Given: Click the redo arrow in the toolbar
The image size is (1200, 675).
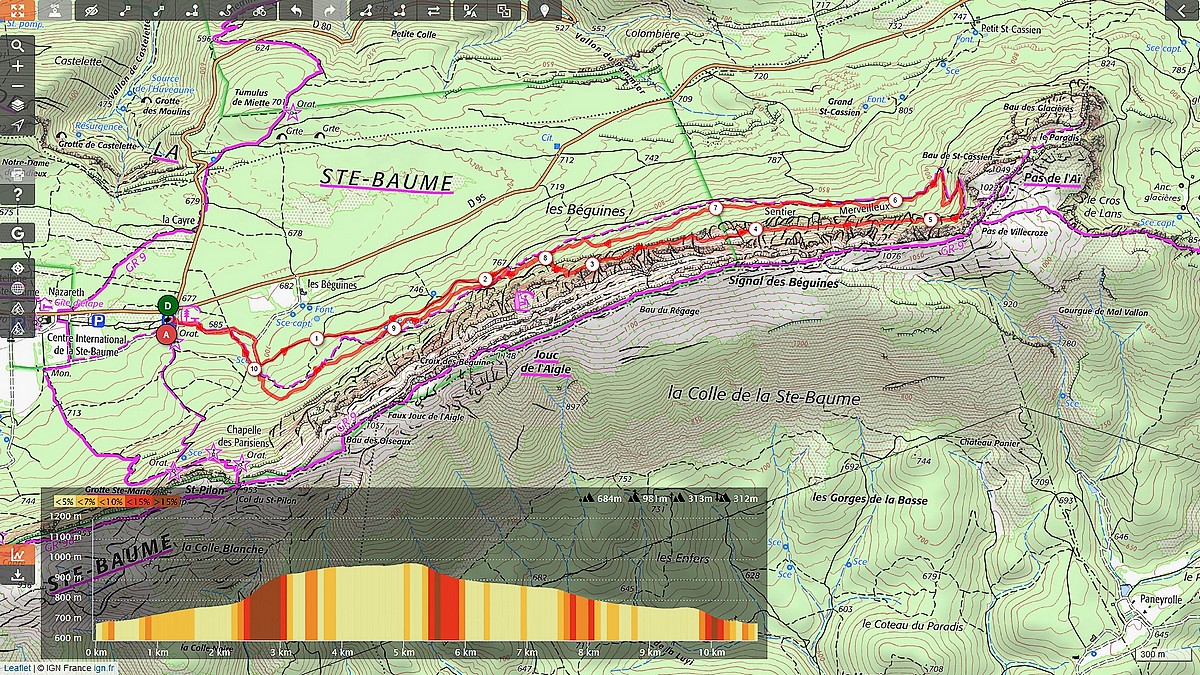Looking at the screenshot, I should pos(329,10).
